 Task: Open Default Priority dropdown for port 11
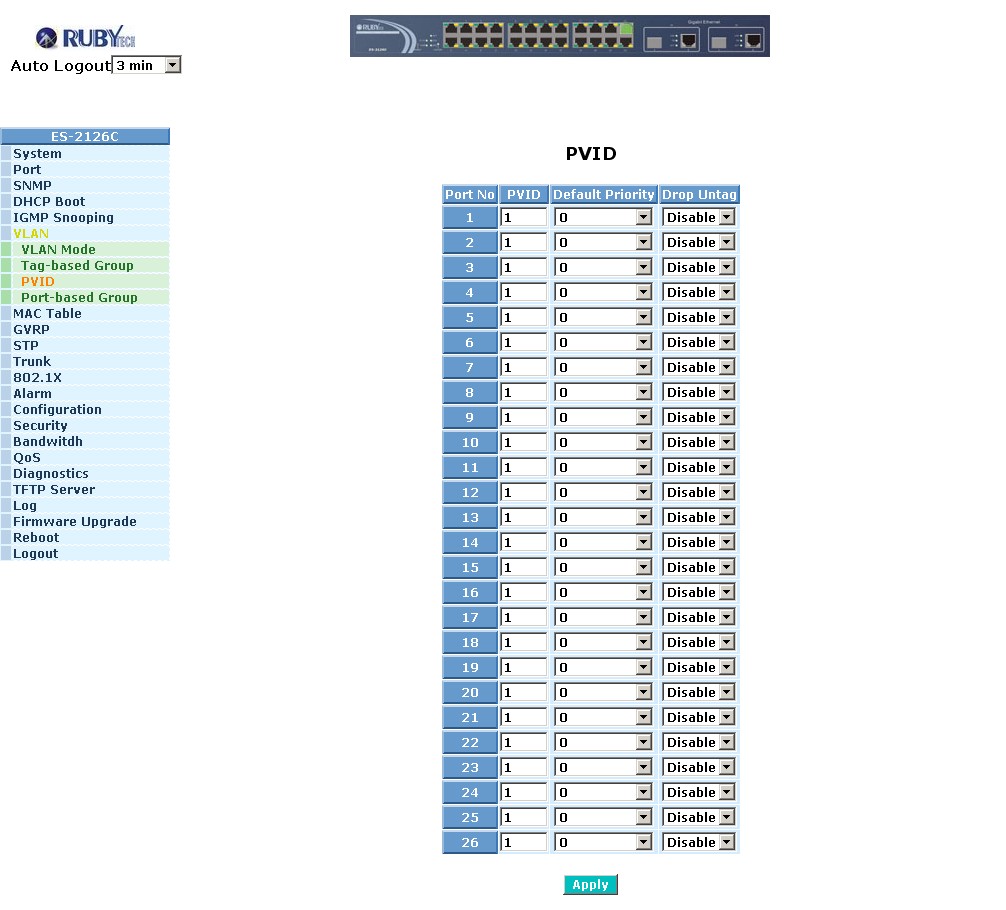603,468
